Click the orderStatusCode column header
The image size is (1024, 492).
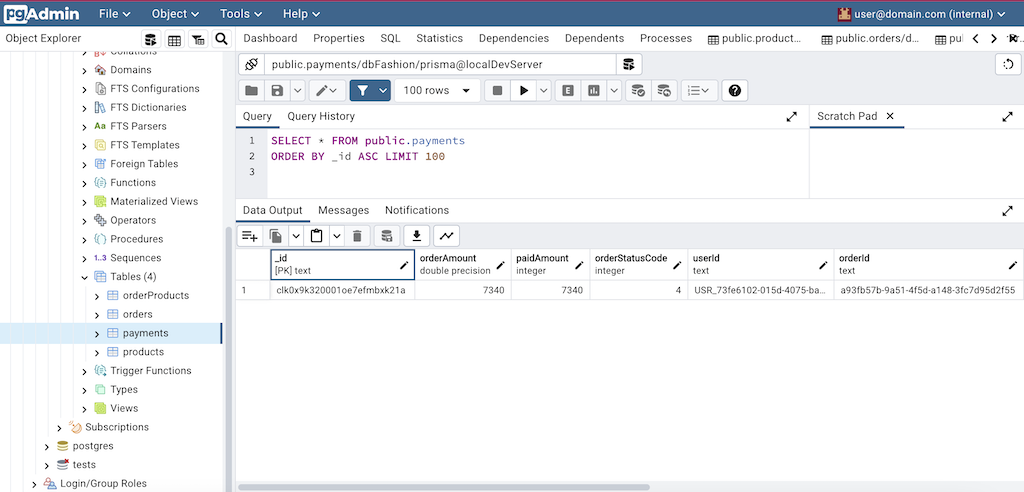(x=639, y=265)
